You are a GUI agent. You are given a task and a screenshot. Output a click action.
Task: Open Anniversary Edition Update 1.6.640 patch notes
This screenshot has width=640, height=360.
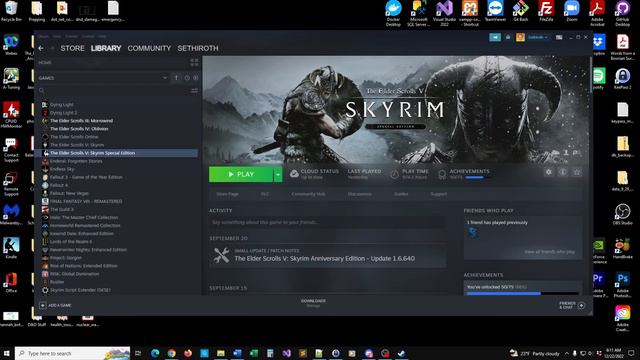pyautogui.click(x=327, y=256)
